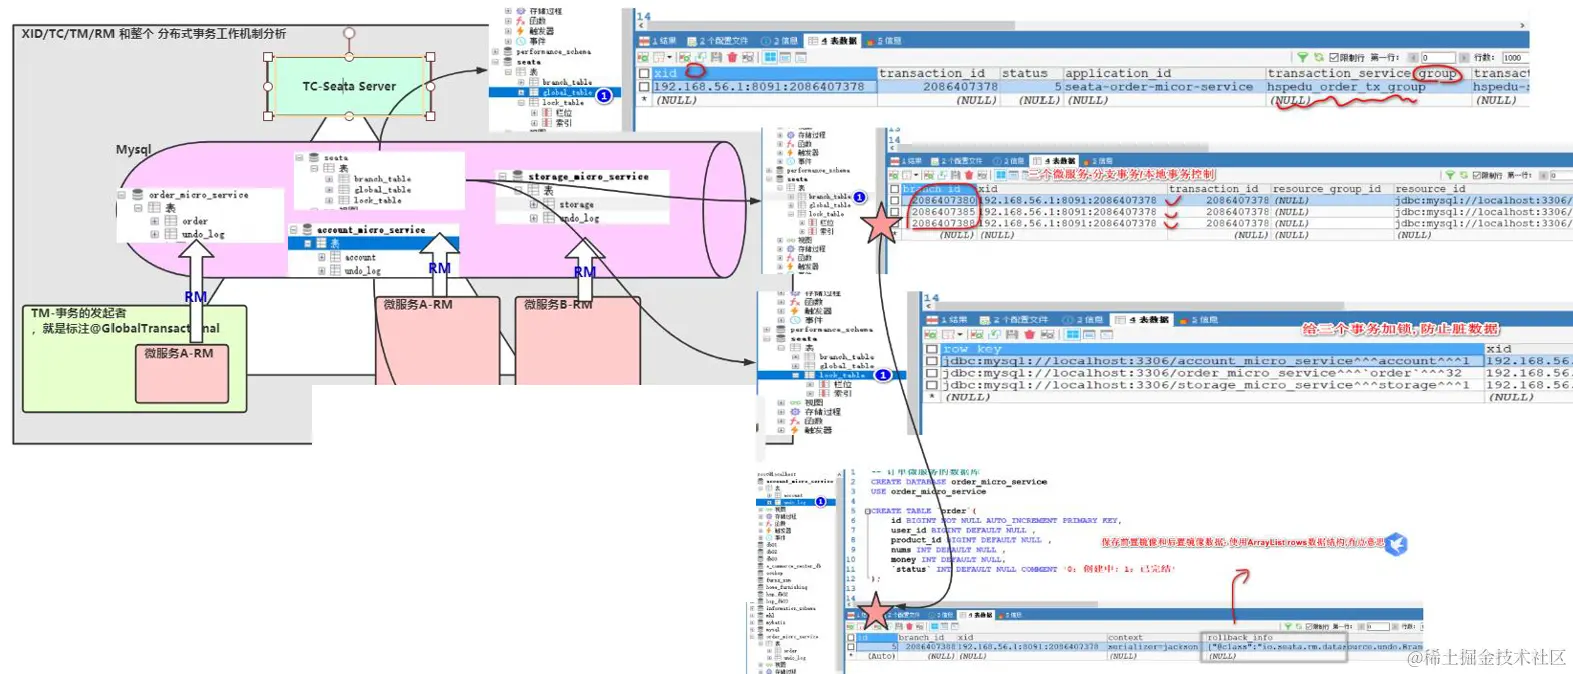Click red delete icon in global_table grid toolbar
The height and width of the screenshot is (674, 1573).
[x=732, y=57]
